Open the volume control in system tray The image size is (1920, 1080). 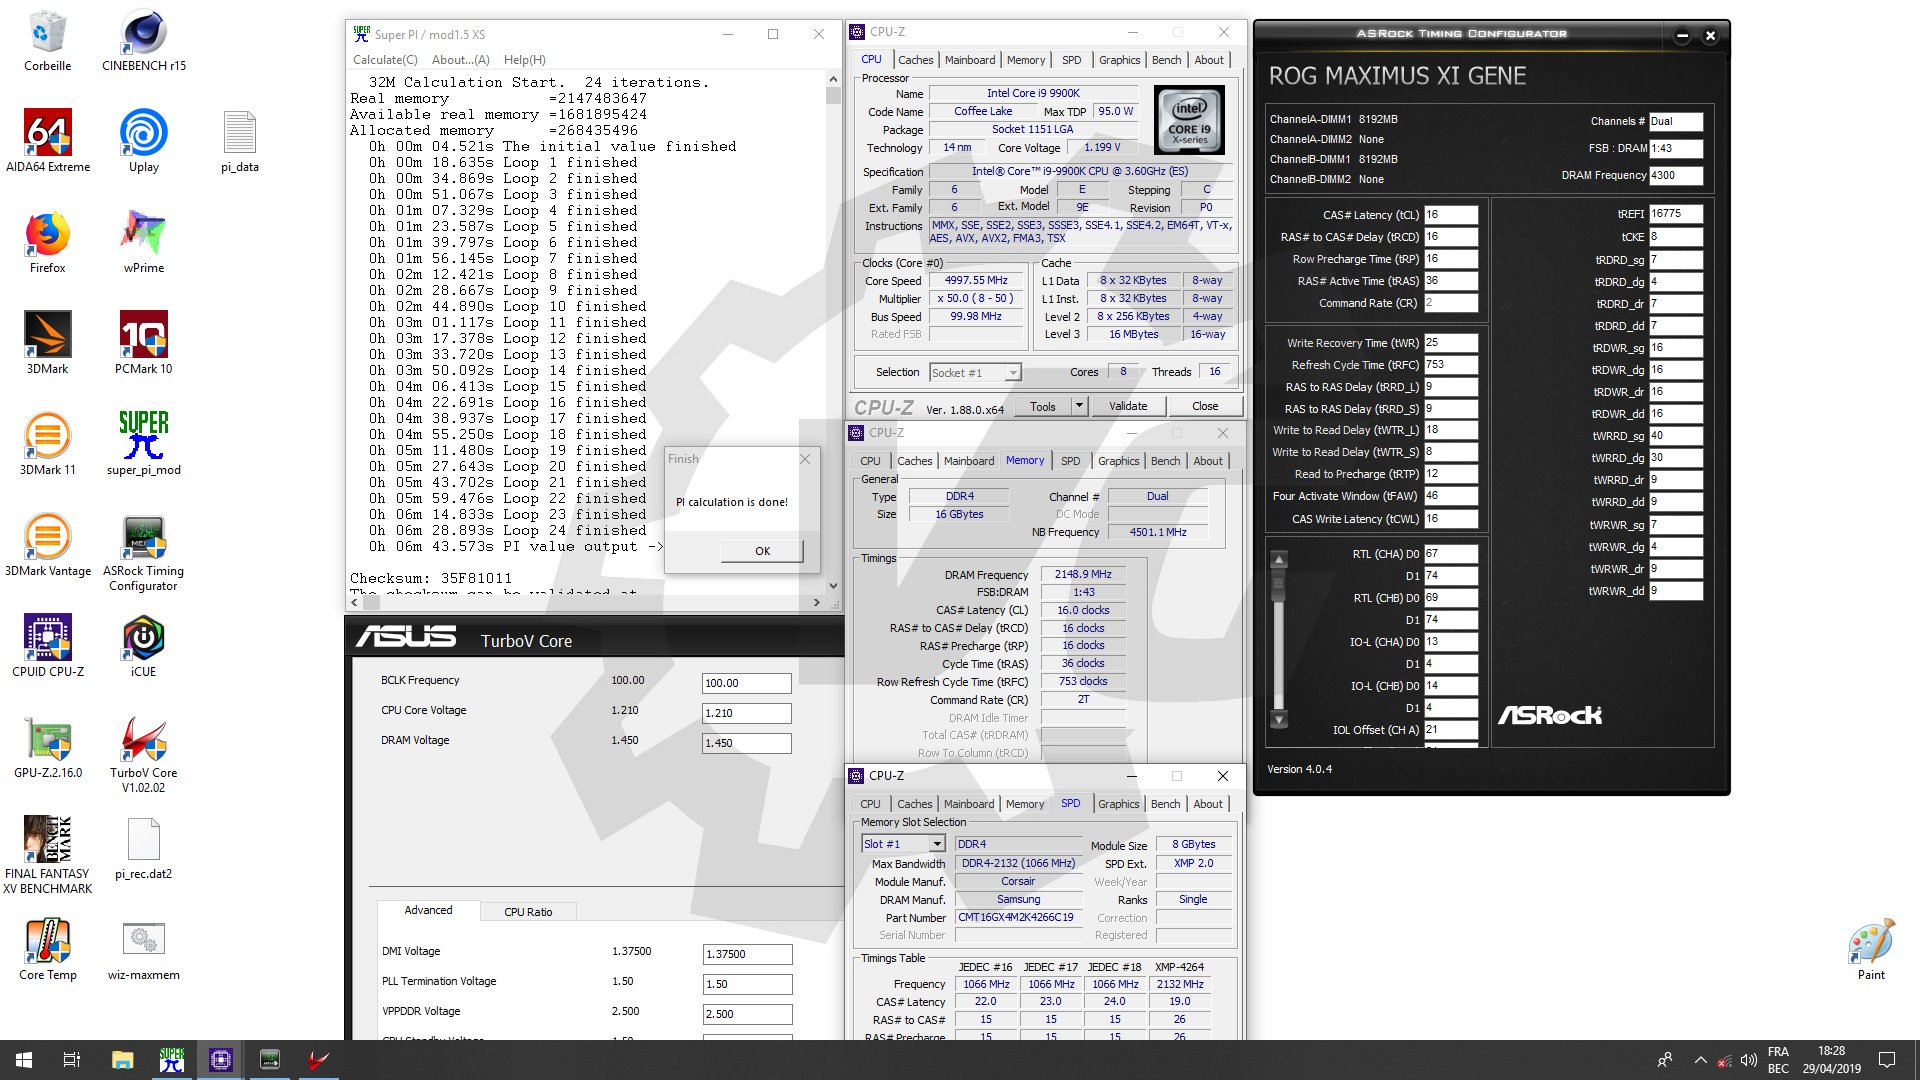pyautogui.click(x=1748, y=1060)
